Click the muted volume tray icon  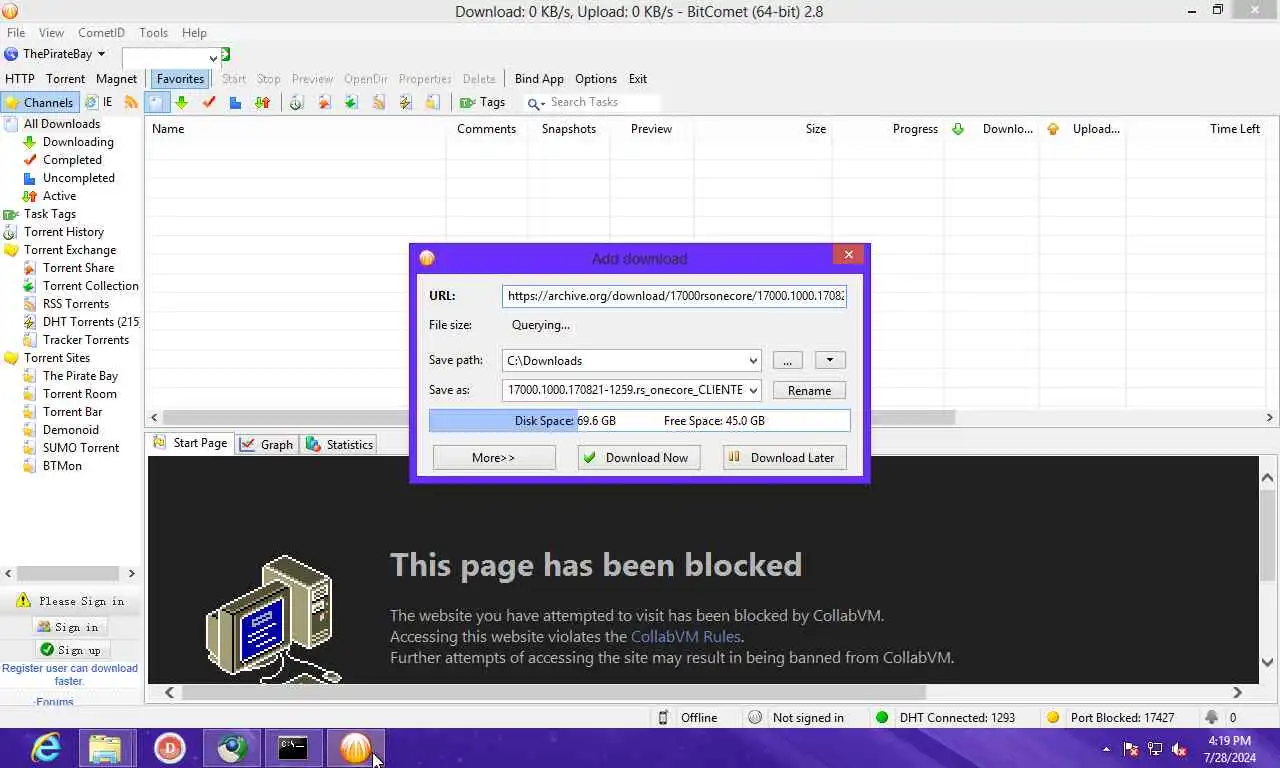point(1179,748)
